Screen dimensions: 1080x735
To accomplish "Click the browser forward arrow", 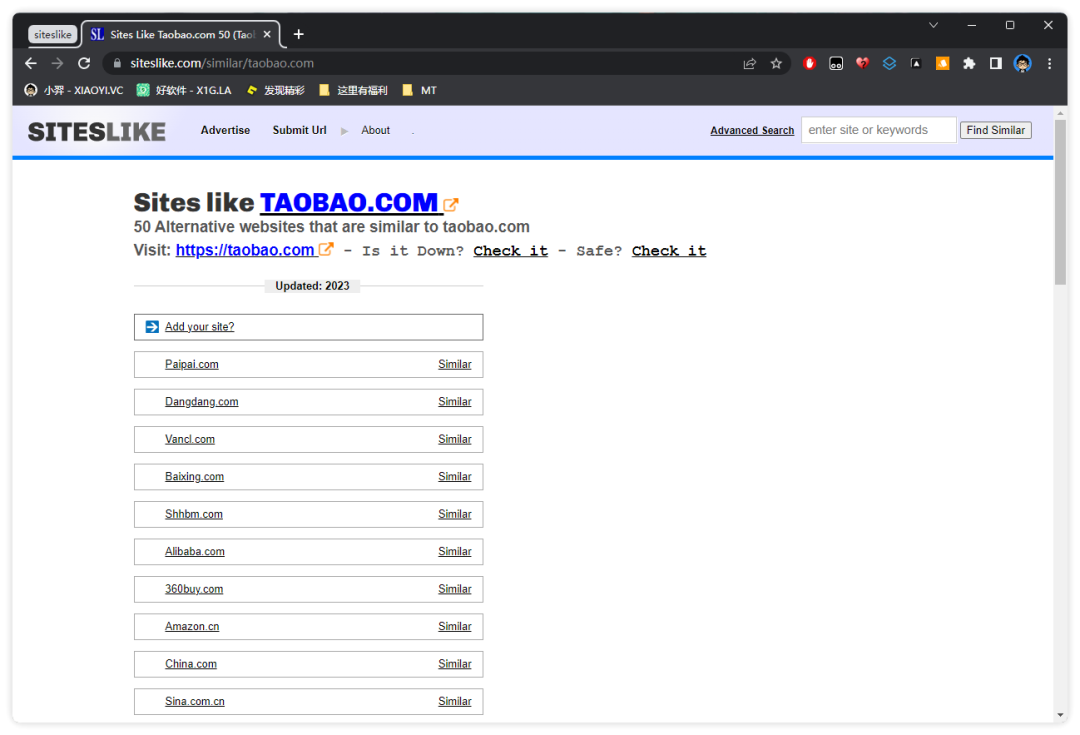I will [57, 63].
